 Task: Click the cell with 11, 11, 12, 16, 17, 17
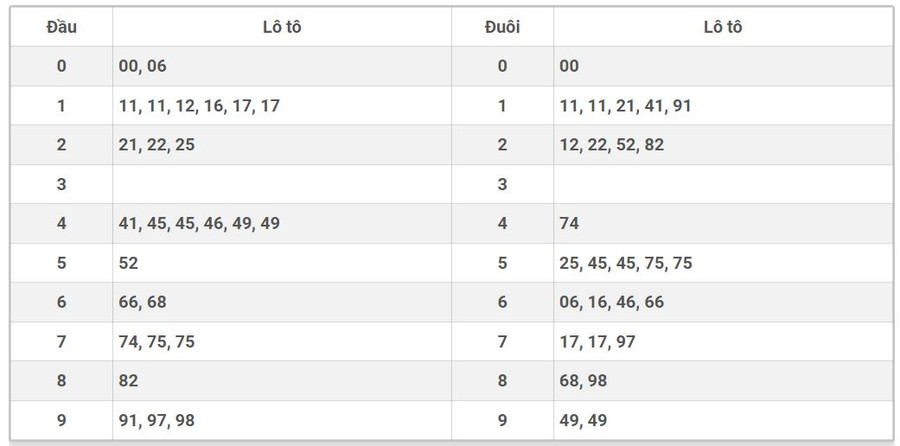(198, 106)
